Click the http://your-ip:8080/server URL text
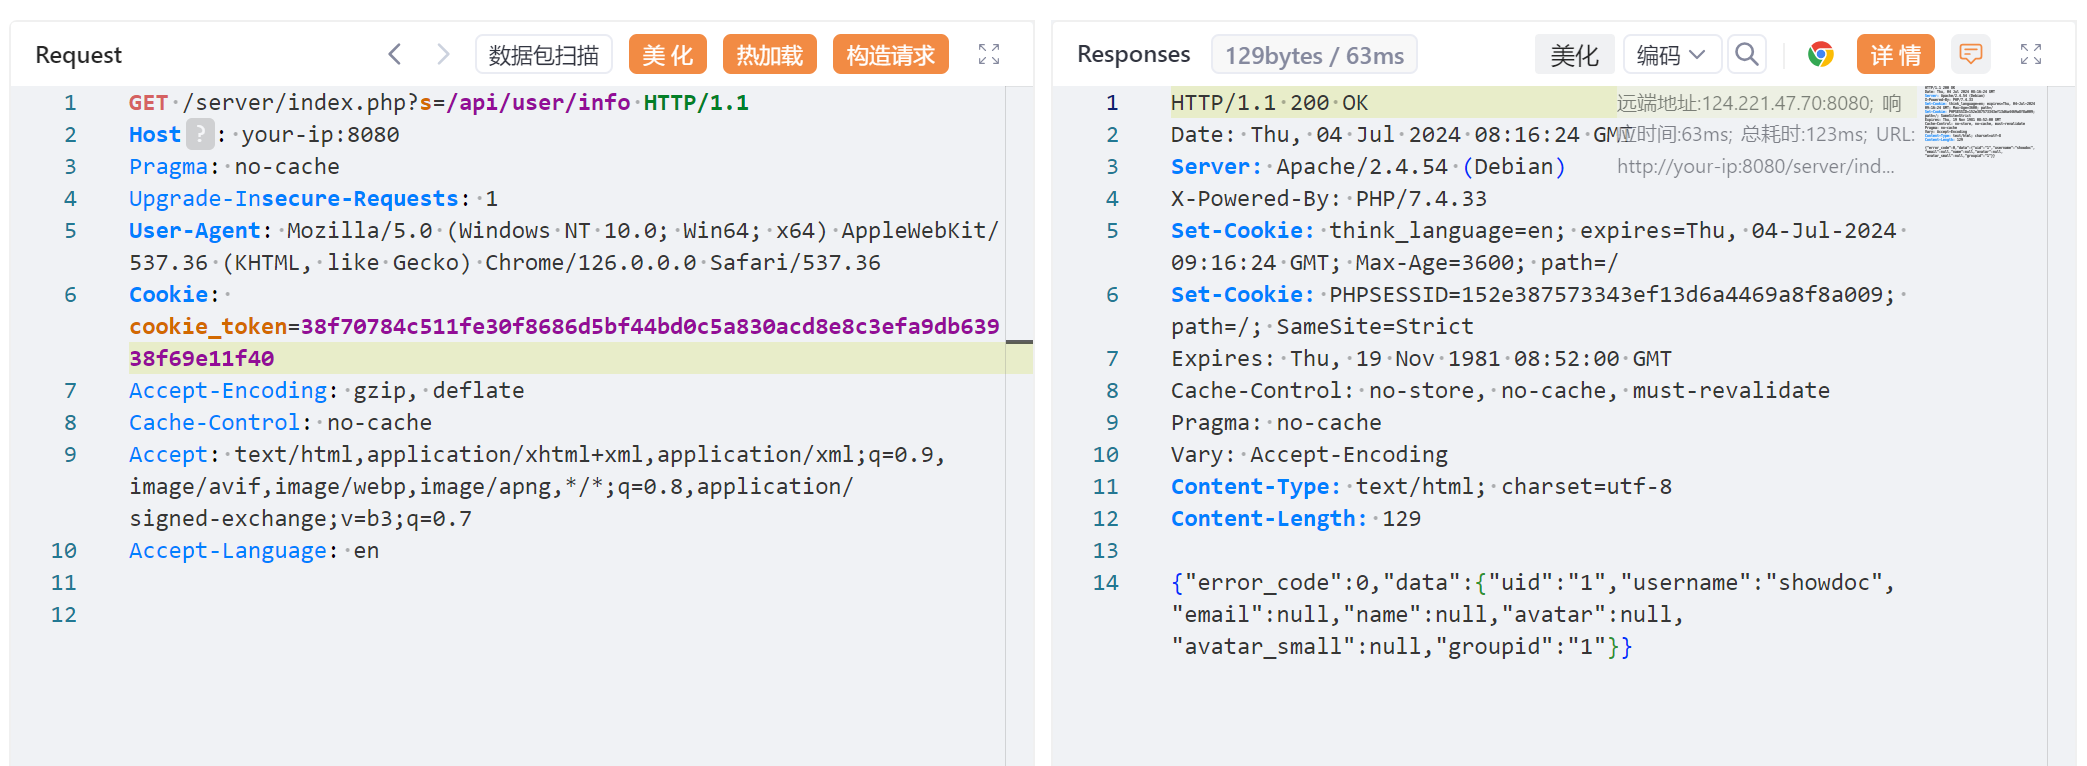The height and width of the screenshot is (766, 2087). (1755, 167)
